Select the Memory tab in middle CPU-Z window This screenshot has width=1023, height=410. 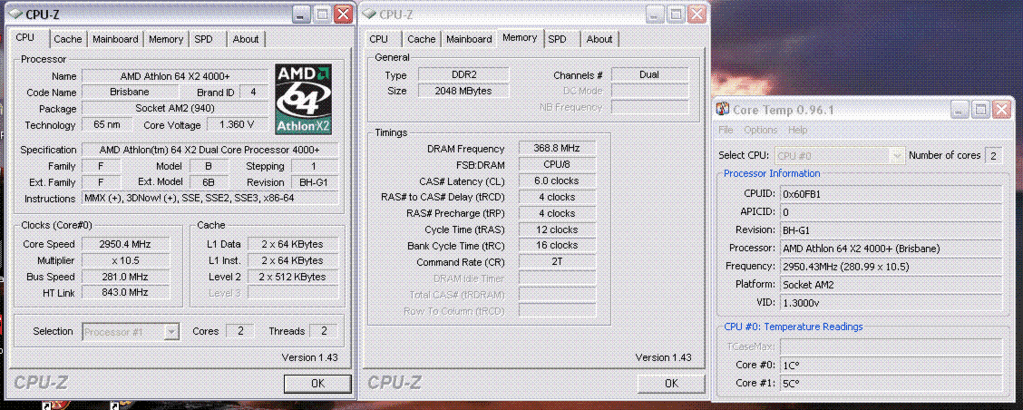coord(519,38)
